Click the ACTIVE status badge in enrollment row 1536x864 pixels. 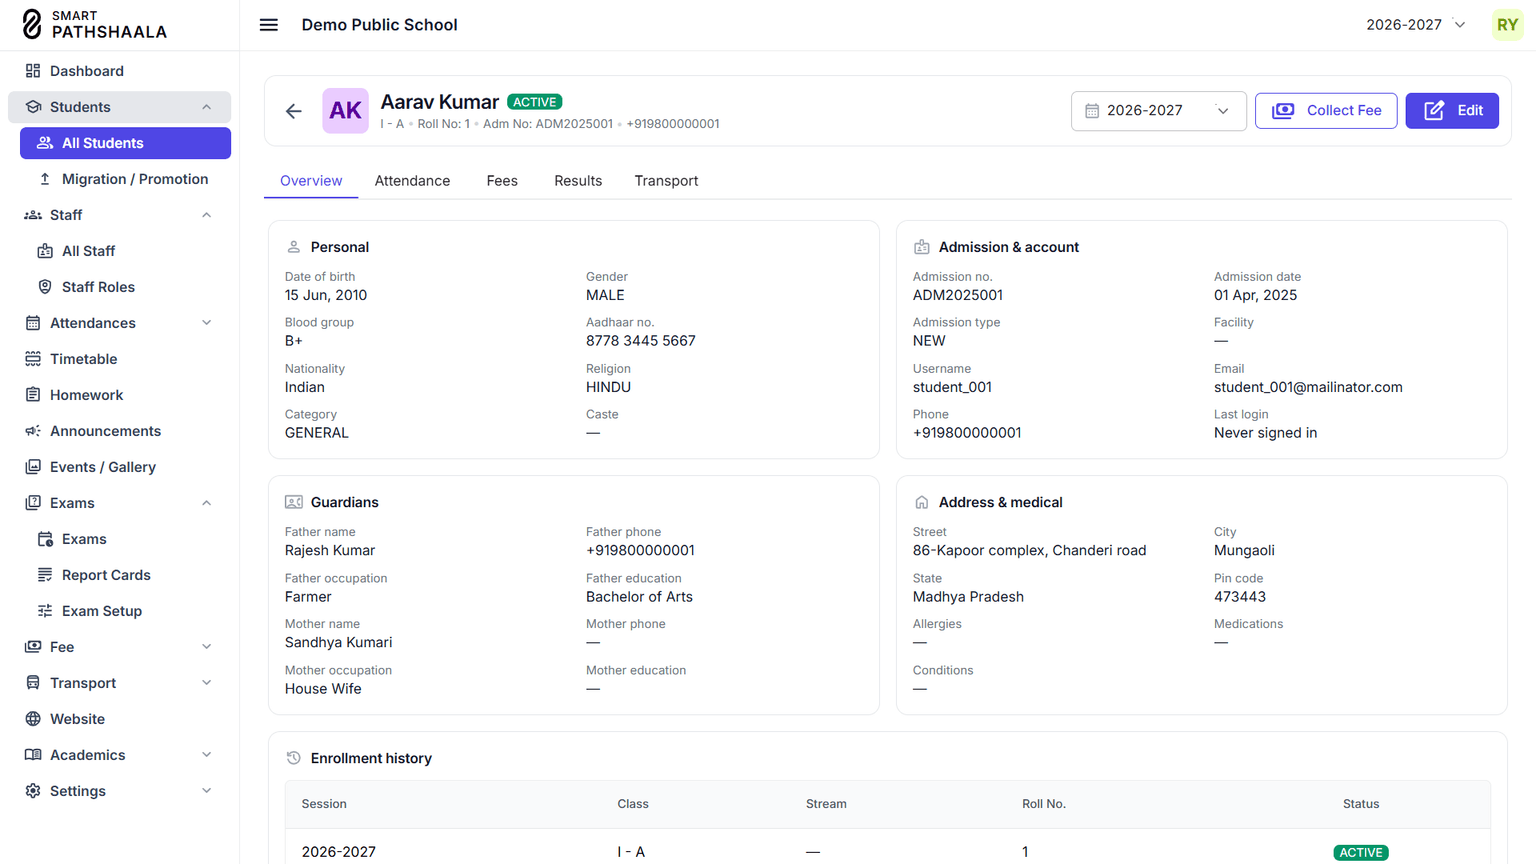pyautogui.click(x=1361, y=853)
